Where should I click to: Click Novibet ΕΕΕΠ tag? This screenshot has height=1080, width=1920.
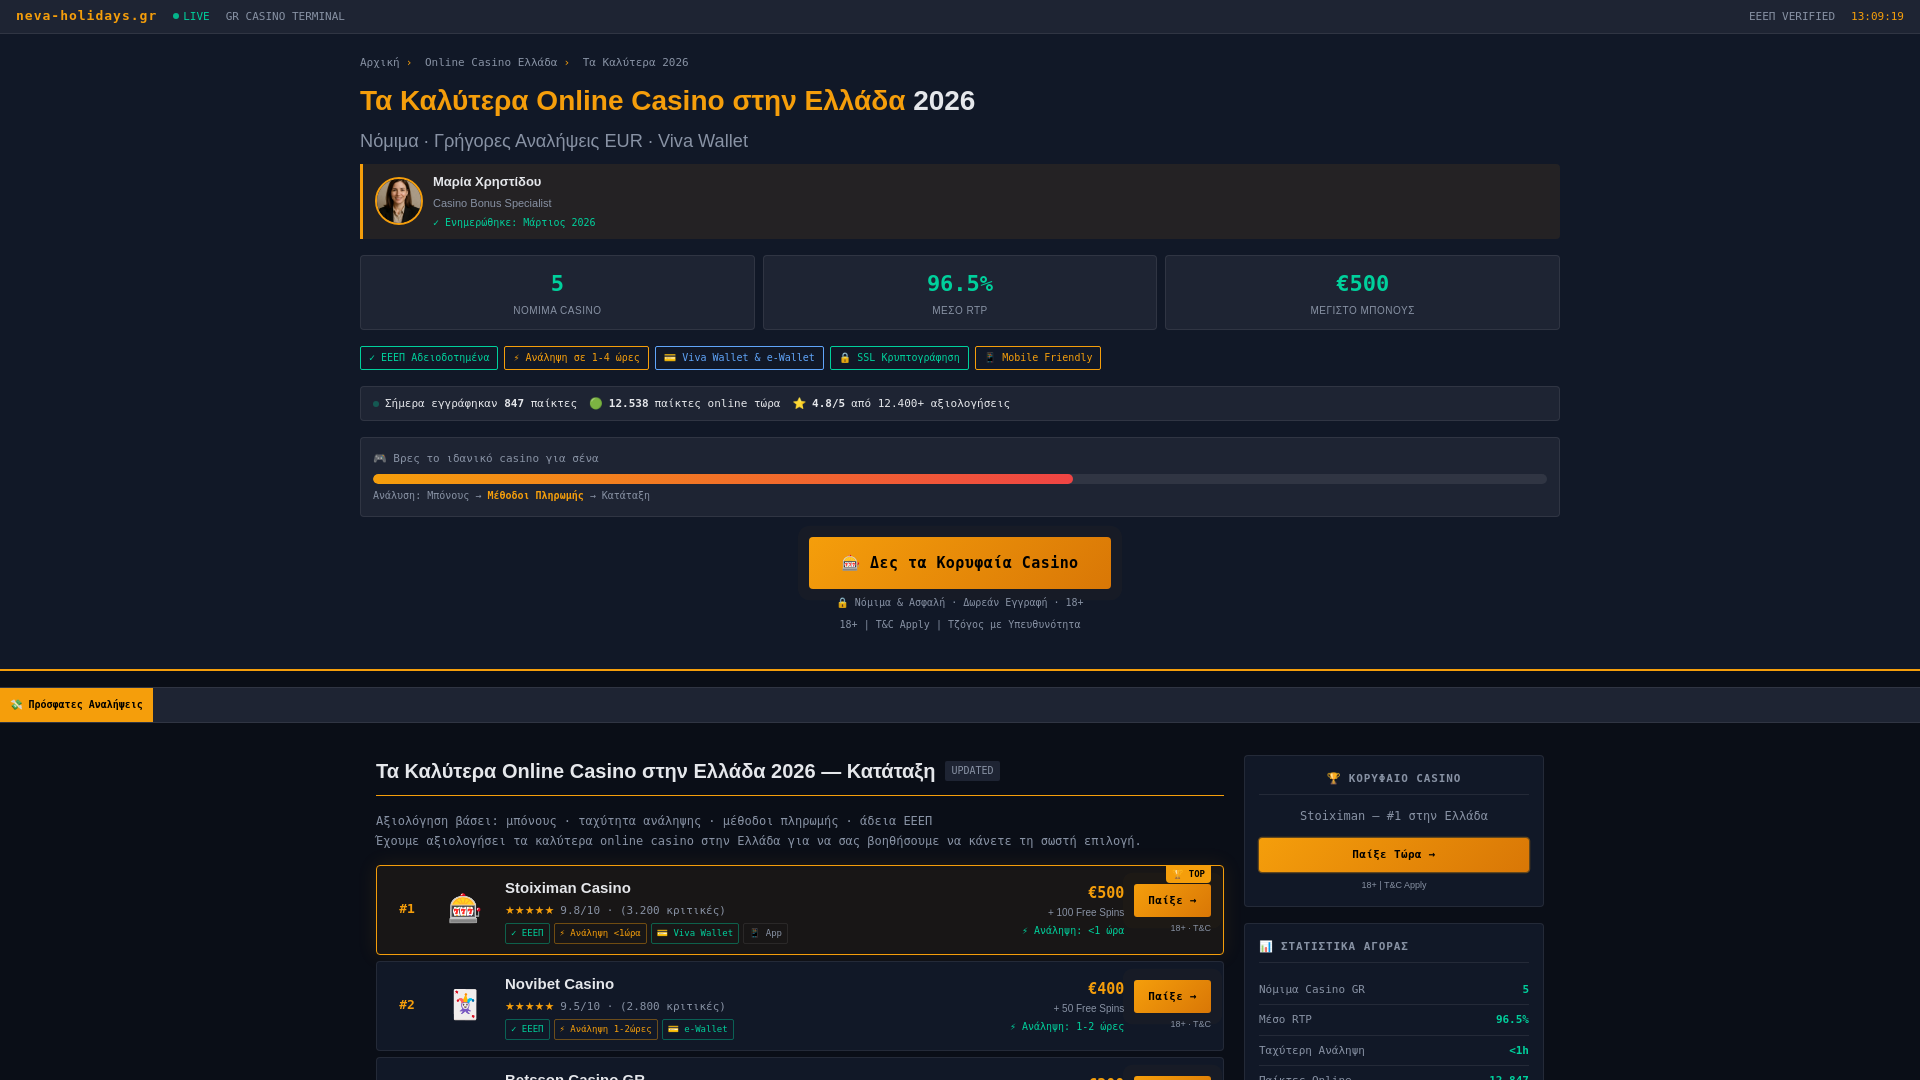[527, 1029]
